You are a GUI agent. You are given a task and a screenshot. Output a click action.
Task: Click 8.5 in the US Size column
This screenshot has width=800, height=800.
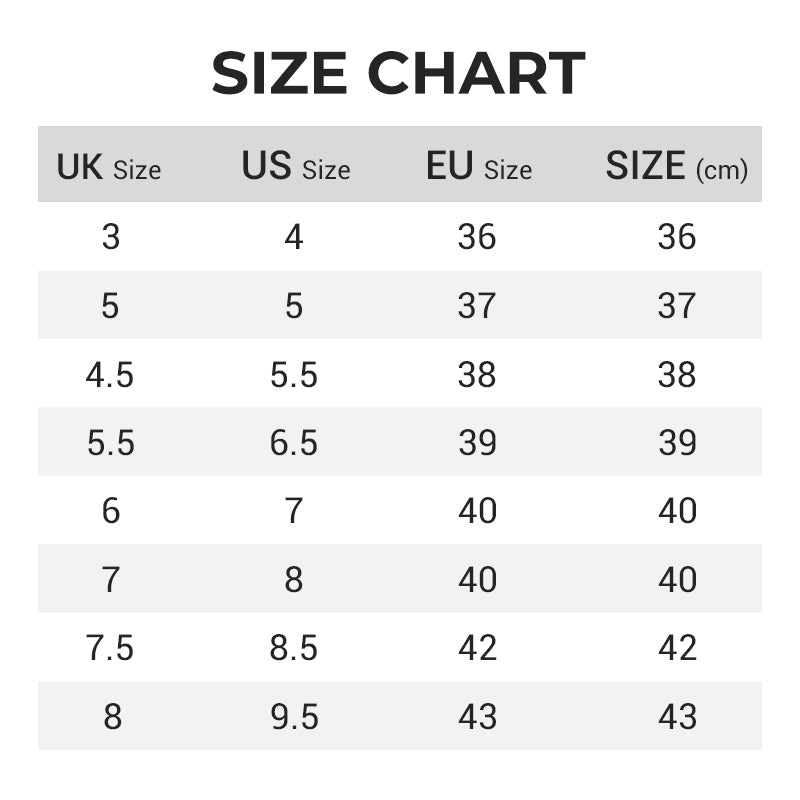tap(293, 648)
